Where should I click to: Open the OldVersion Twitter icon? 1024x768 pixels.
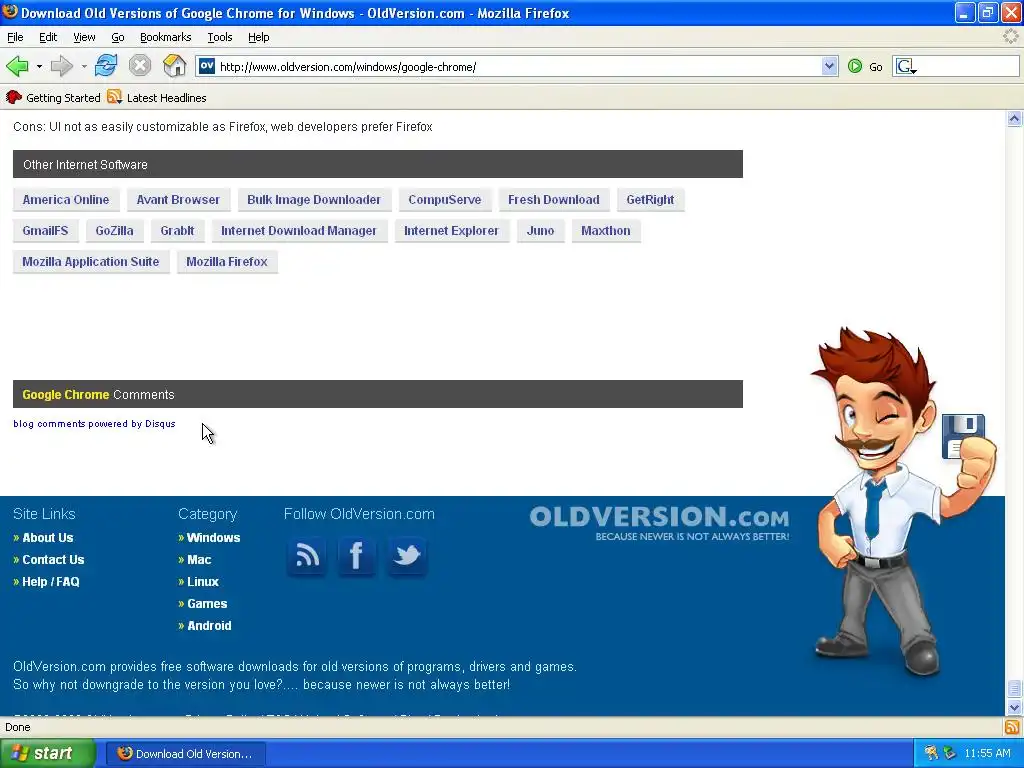point(407,556)
